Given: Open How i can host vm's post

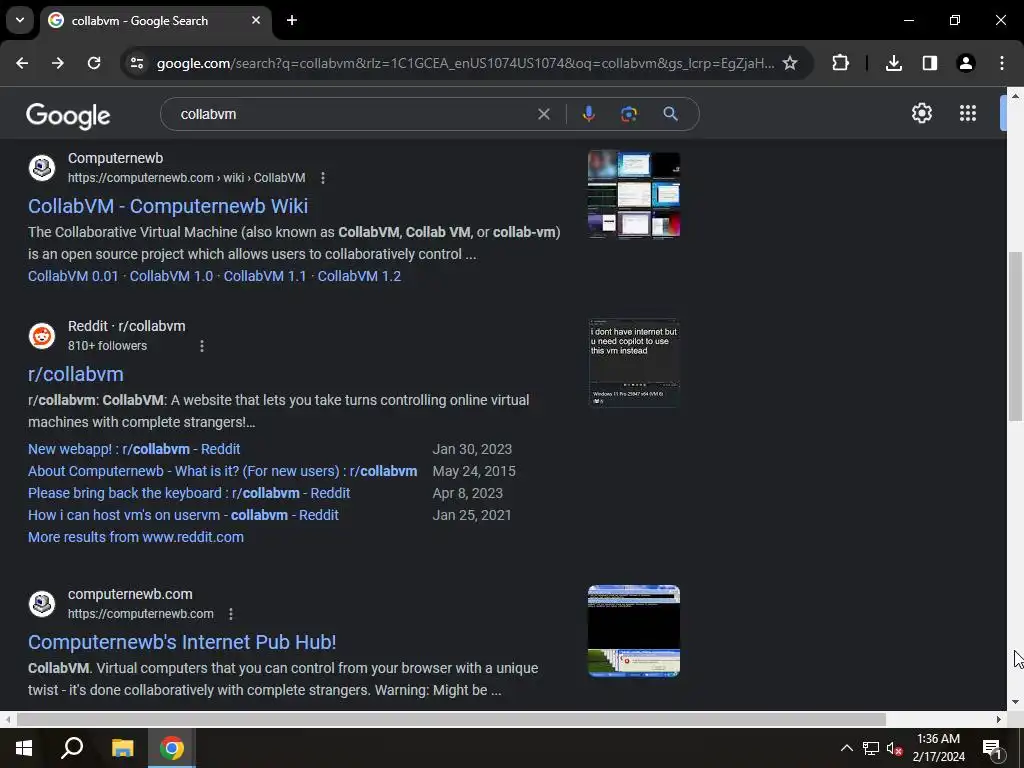Looking at the screenshot, I should pyautogui.click(x=184, y=515).
